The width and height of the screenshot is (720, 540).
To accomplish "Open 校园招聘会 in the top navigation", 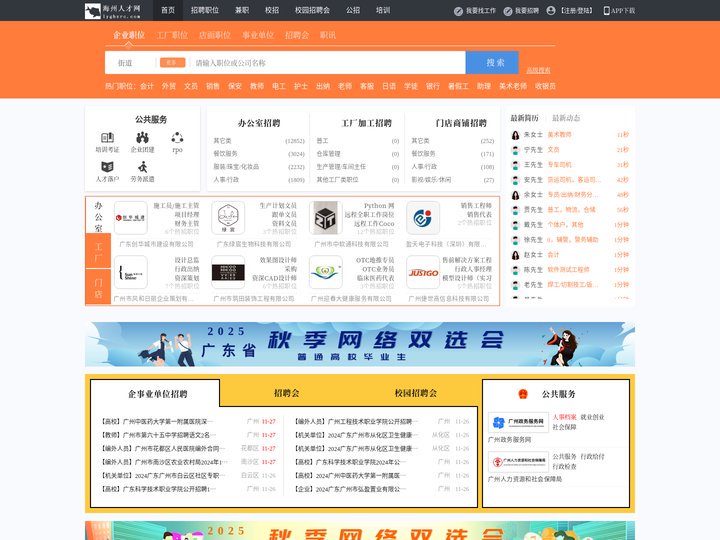I will pos(312,10).
